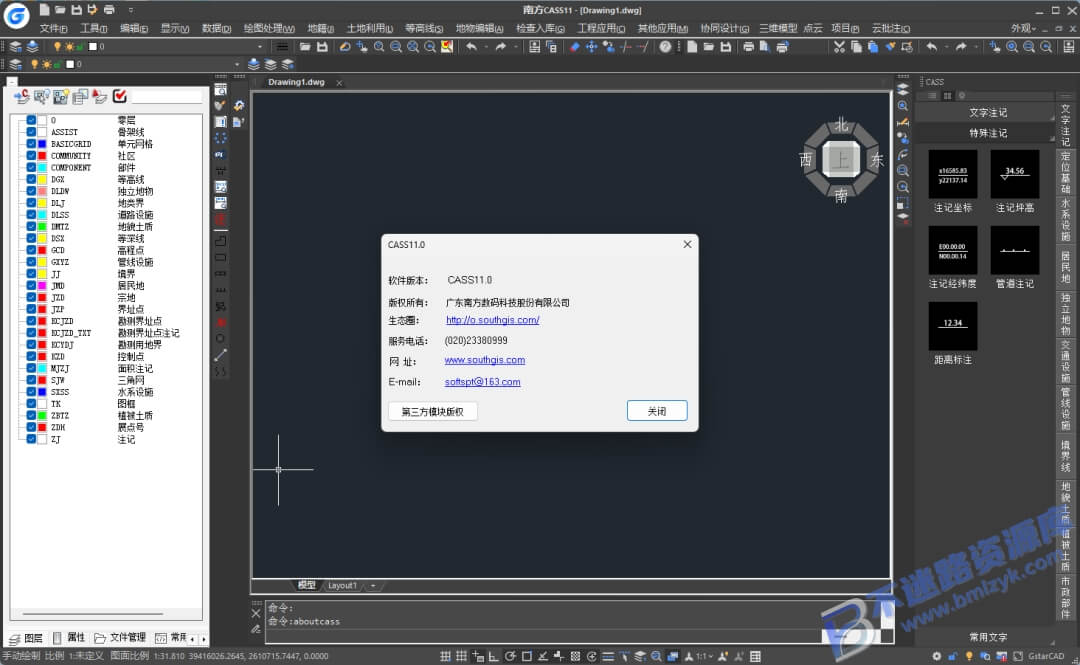
Task: Switch to the 属性 panel tab
Action: (70, 637)
